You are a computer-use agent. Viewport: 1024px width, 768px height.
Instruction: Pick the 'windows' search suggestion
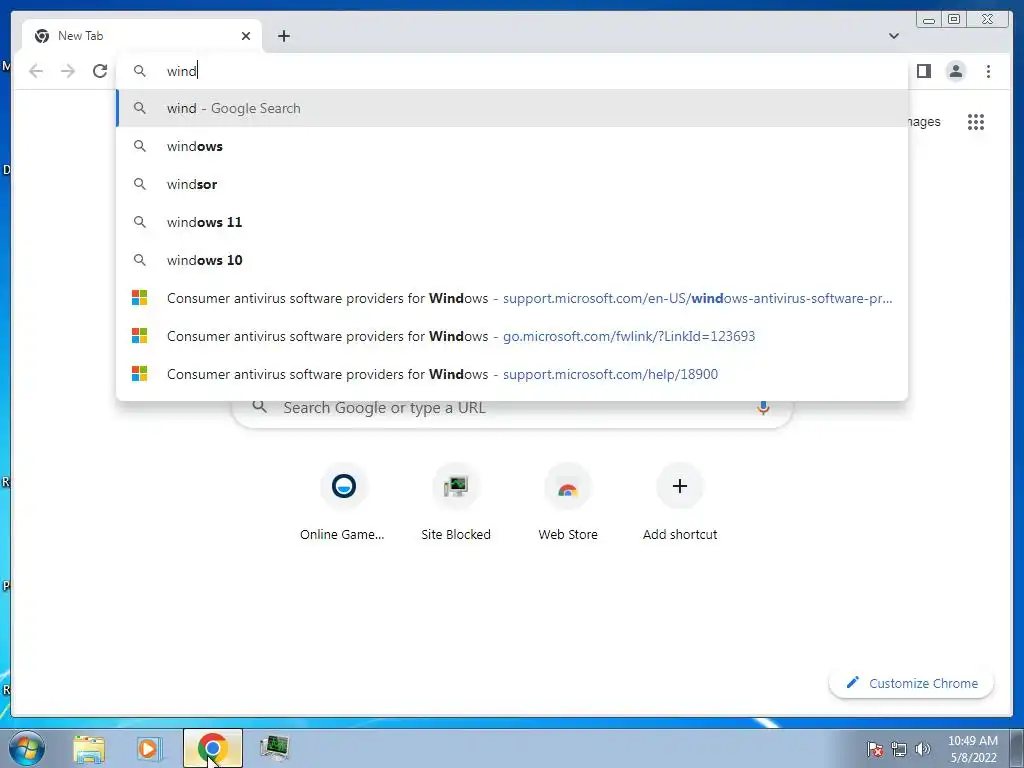coord(512,146)
